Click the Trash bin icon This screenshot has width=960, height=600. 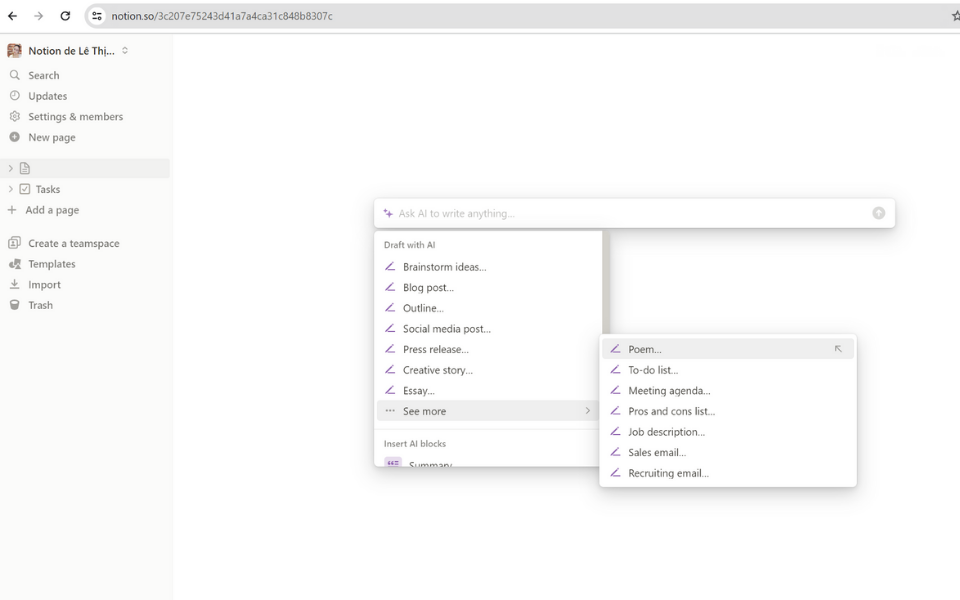15,305
